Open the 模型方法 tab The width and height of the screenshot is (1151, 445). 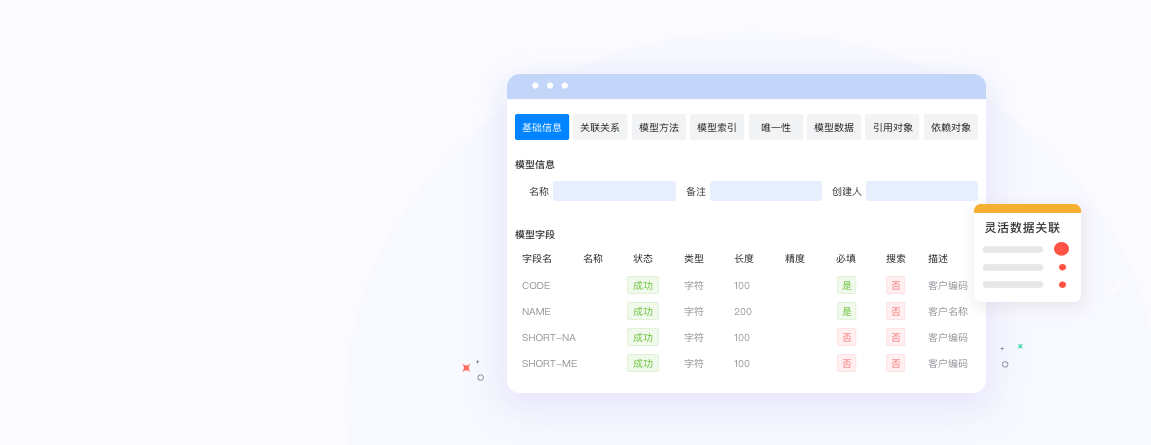[658, 127]
